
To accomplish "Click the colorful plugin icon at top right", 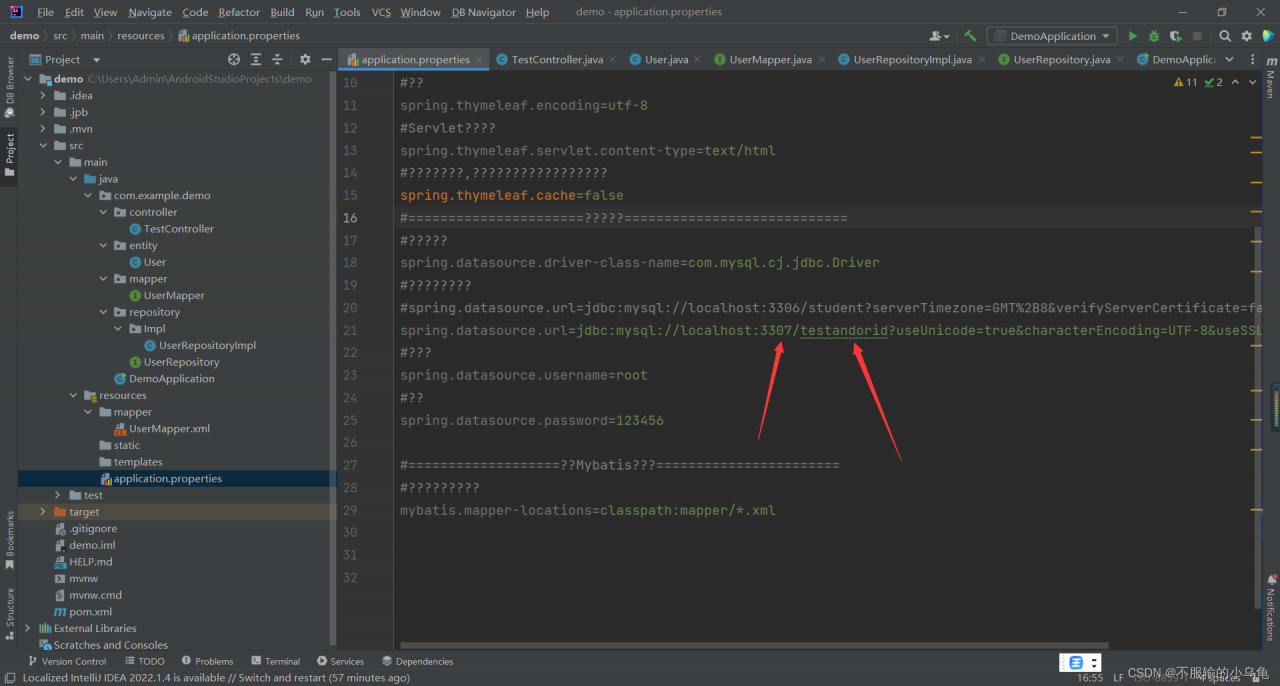I will coord(1268,36).
